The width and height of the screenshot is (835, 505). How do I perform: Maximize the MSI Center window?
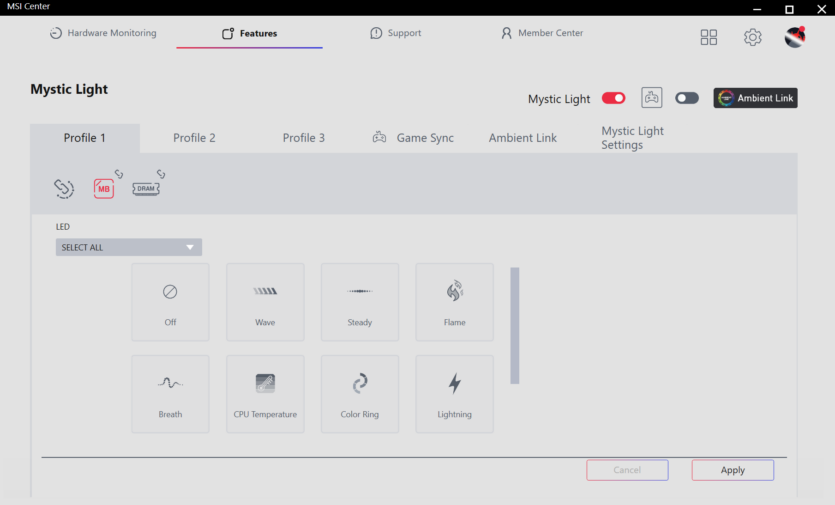click(789, 9)
